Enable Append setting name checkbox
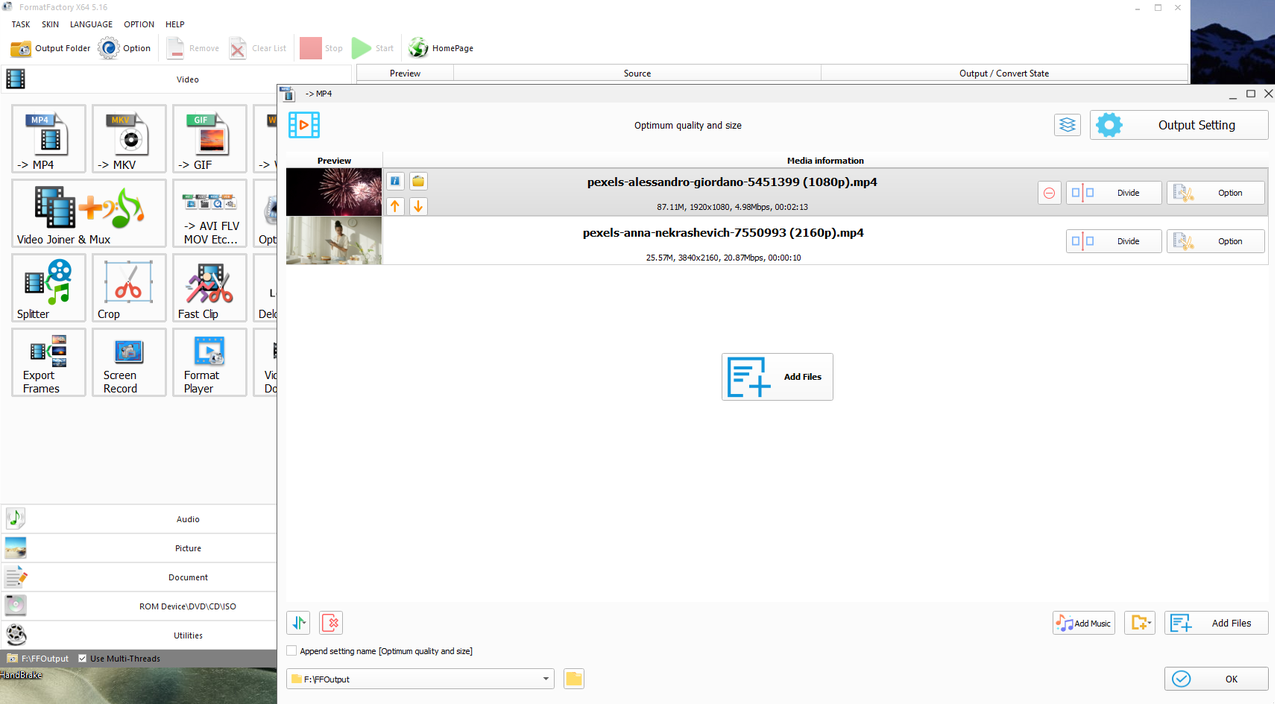This screenshot has width=1275, height=704. pyautogui.click(x=292, y=651)
